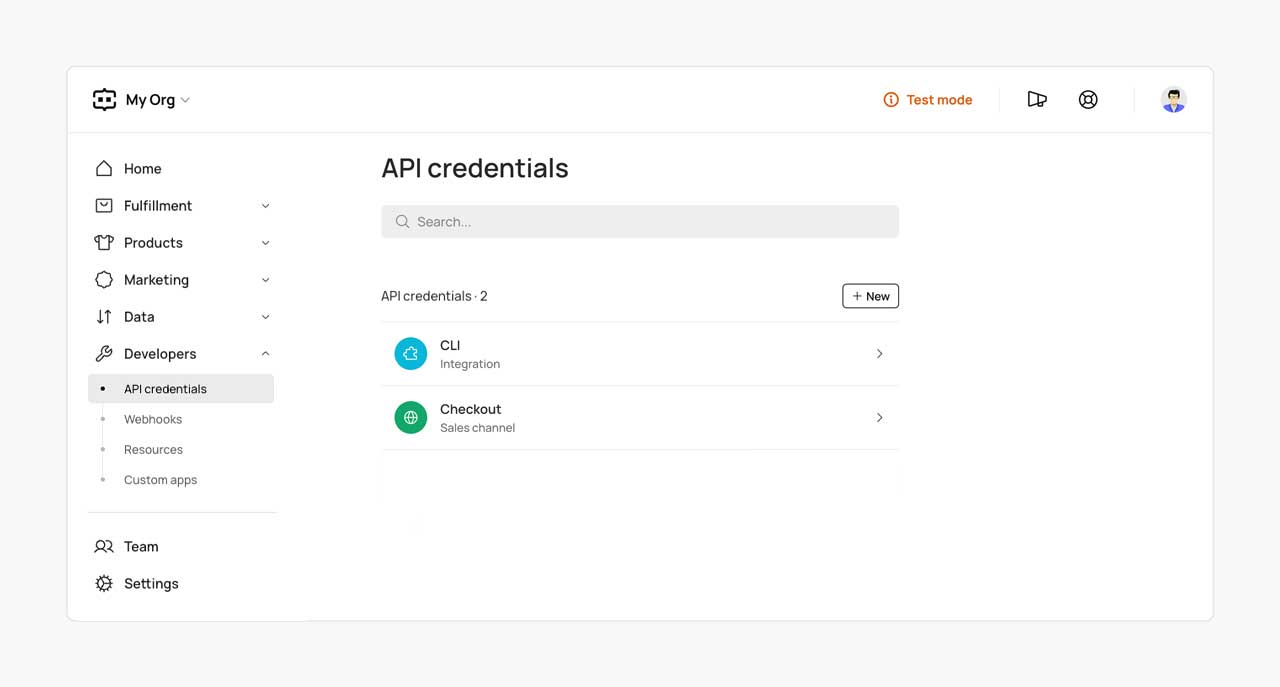Expand the Products section chevron
The width and height of the screenshot is (1280, 687).
(x=265, y=243)
